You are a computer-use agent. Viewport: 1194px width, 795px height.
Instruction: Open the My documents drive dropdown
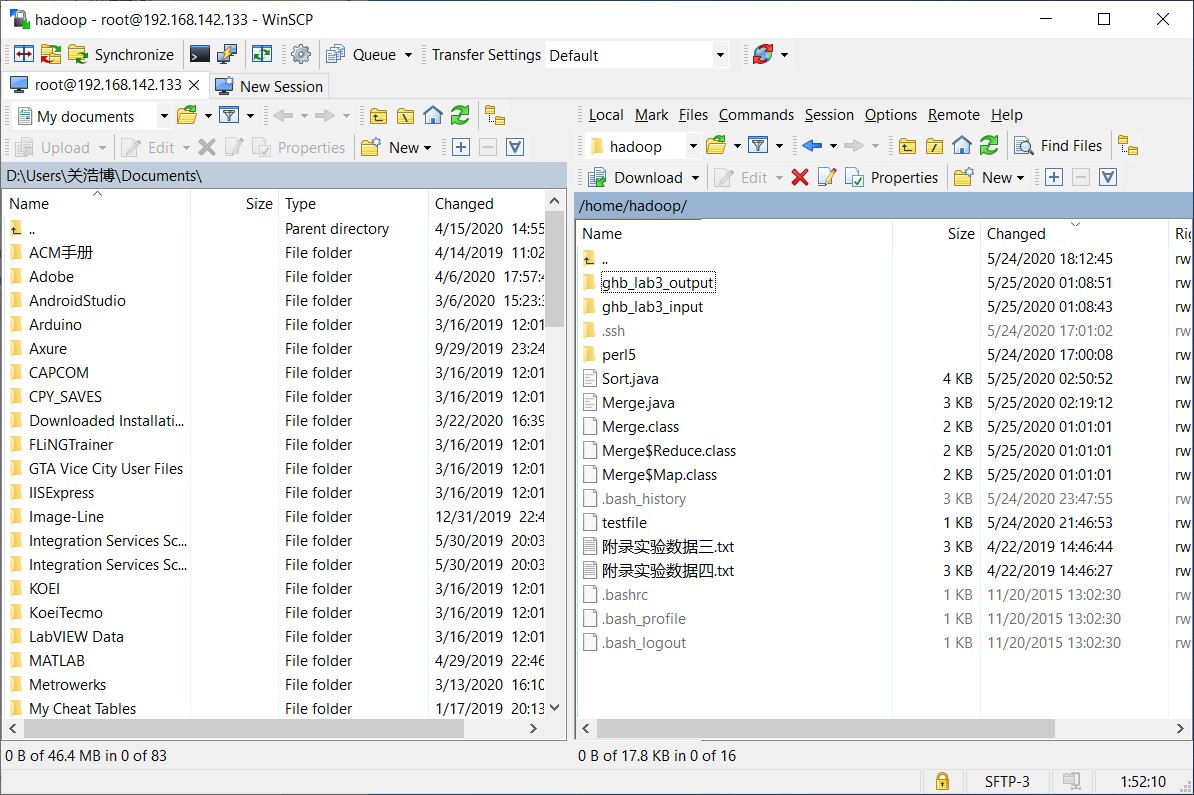click(164, 116)
